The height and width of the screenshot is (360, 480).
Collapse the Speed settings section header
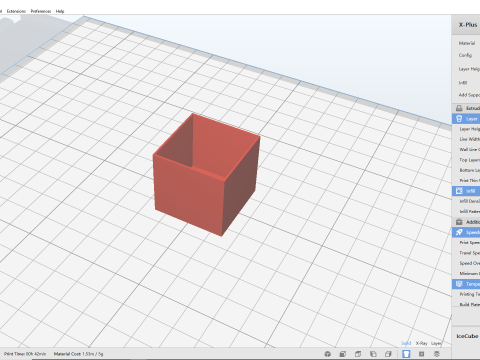466,232
